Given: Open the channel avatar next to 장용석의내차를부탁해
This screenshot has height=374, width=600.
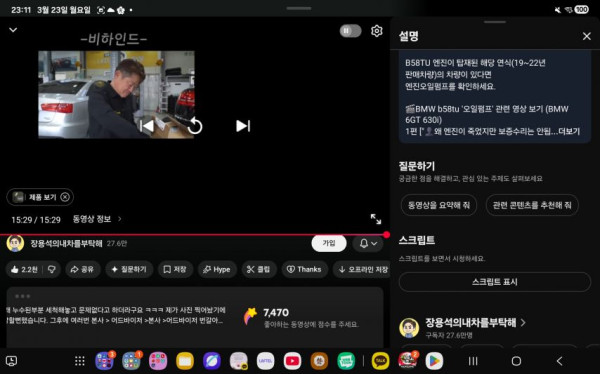Looking at the screenshot, I should point(15,243).
